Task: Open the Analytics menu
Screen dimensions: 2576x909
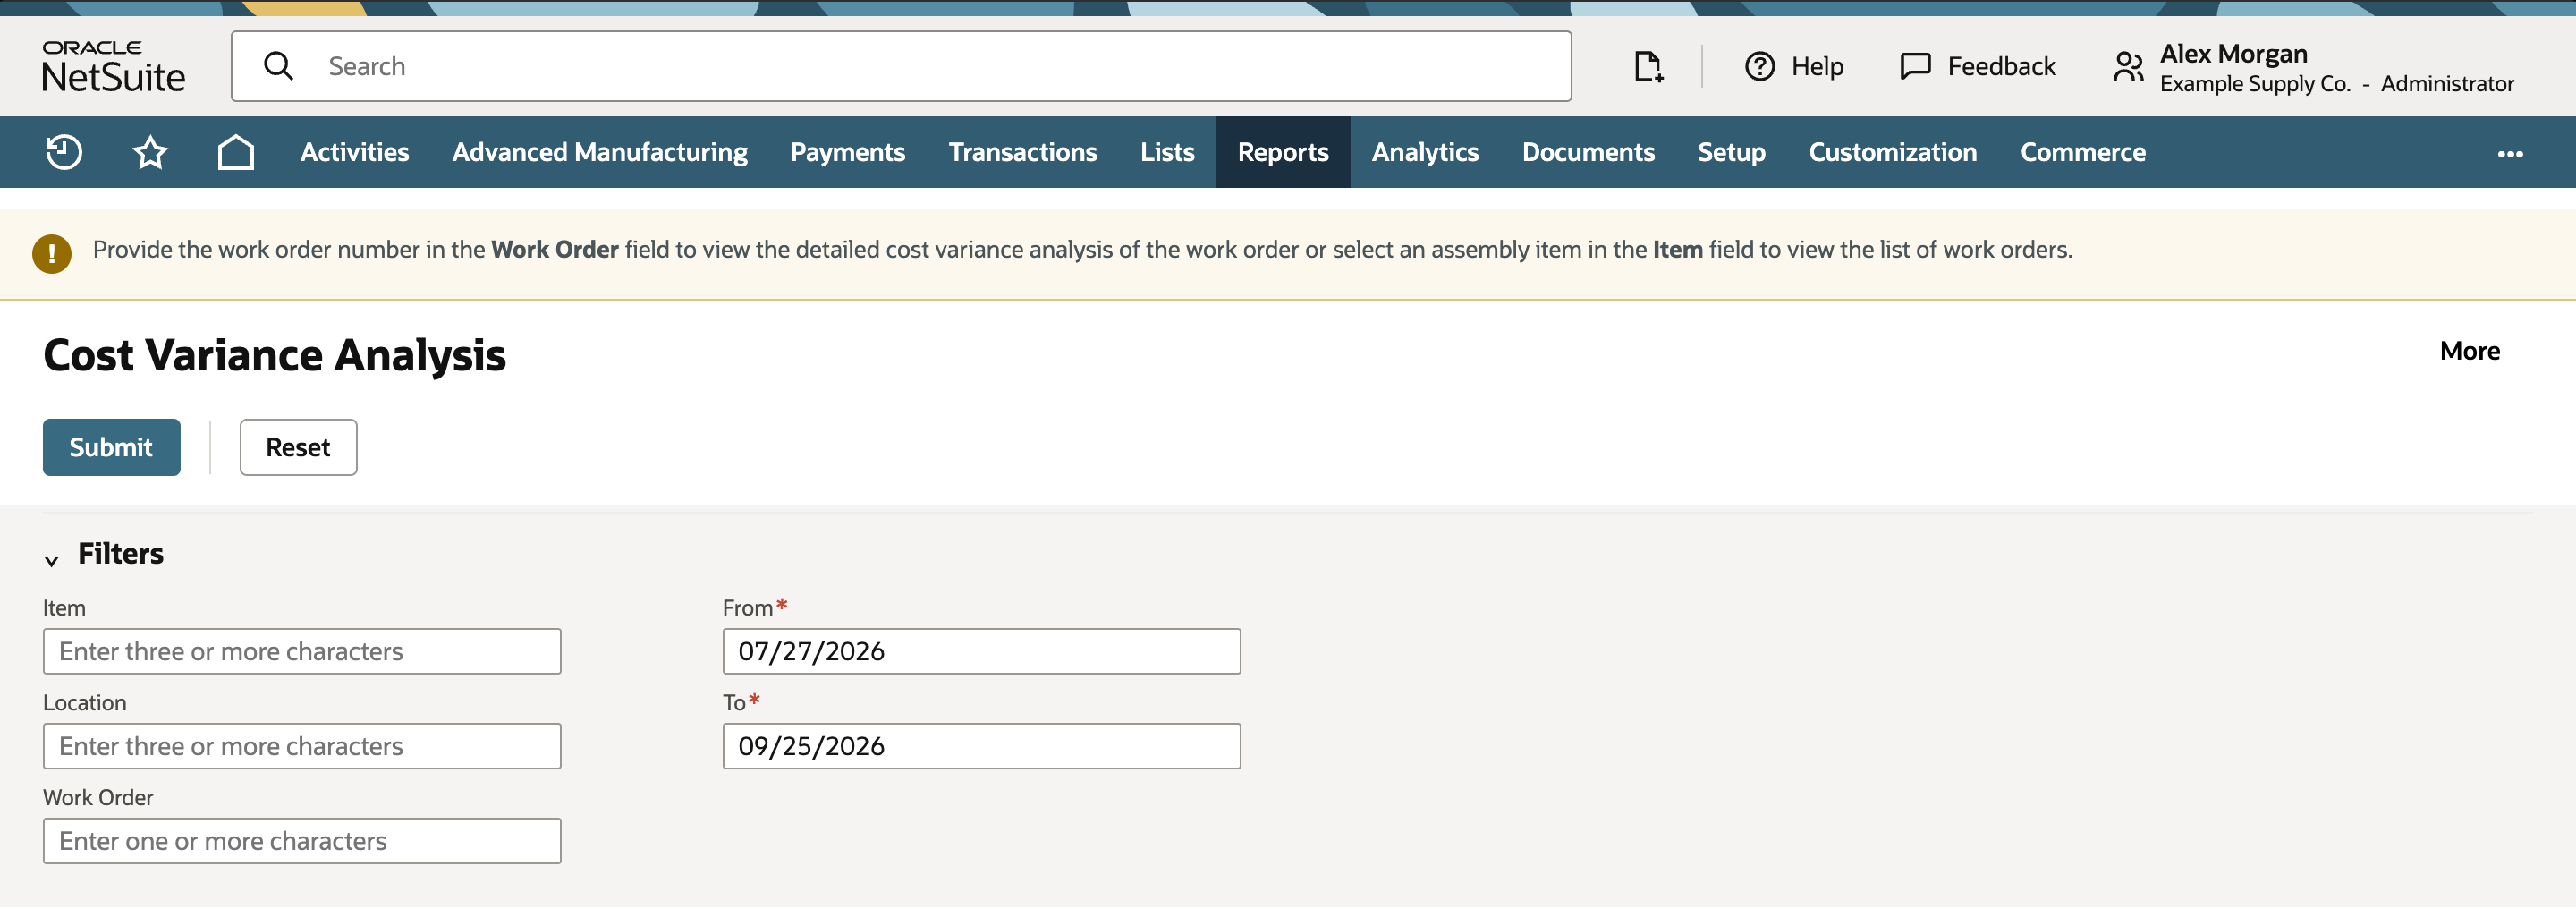Action: [1425, 152]
